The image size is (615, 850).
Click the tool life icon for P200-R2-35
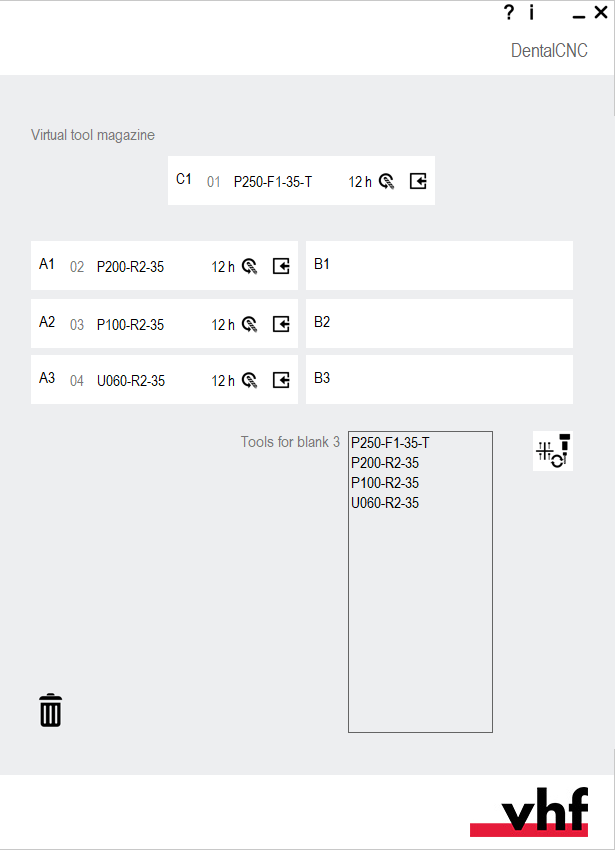[250, 267]
